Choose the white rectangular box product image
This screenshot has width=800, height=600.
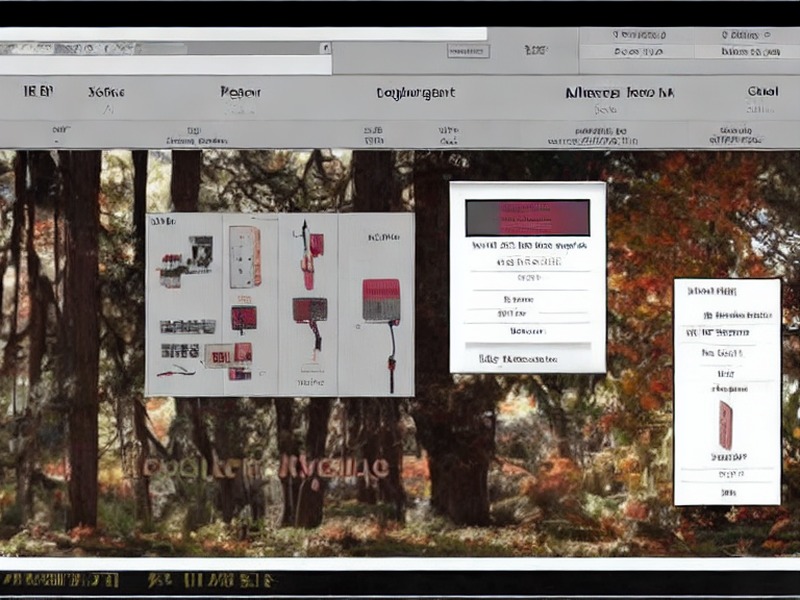click(x=245, y=257)
